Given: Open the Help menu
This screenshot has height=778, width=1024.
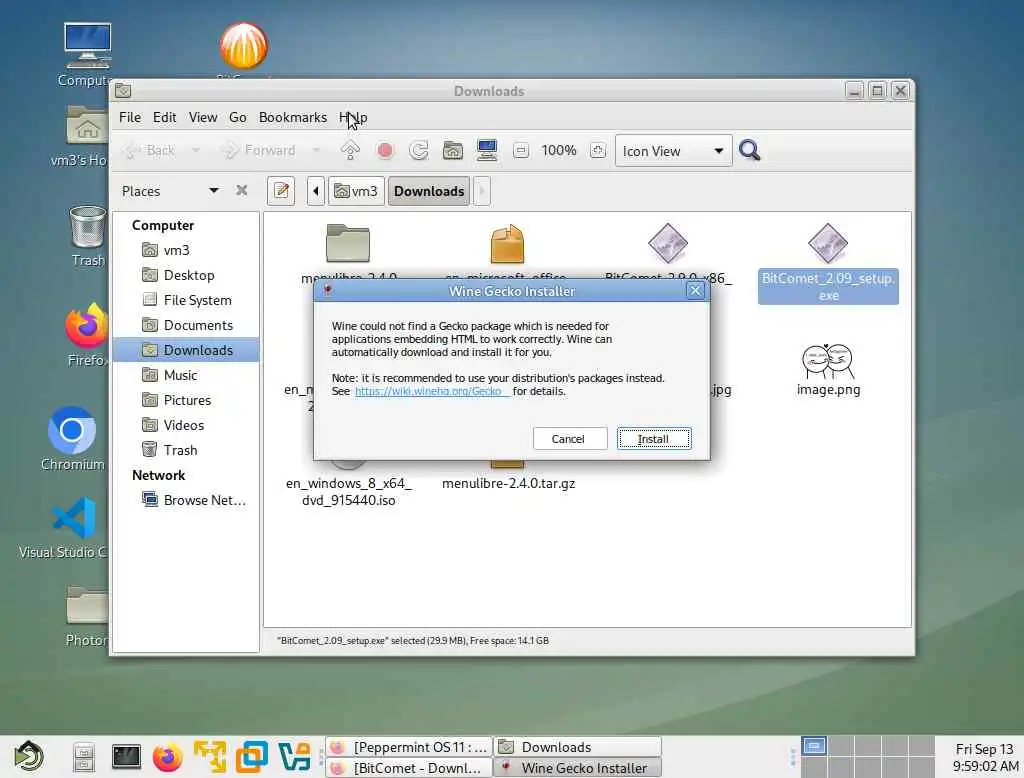Looking at the screenshot, I should tap(353, 118).
